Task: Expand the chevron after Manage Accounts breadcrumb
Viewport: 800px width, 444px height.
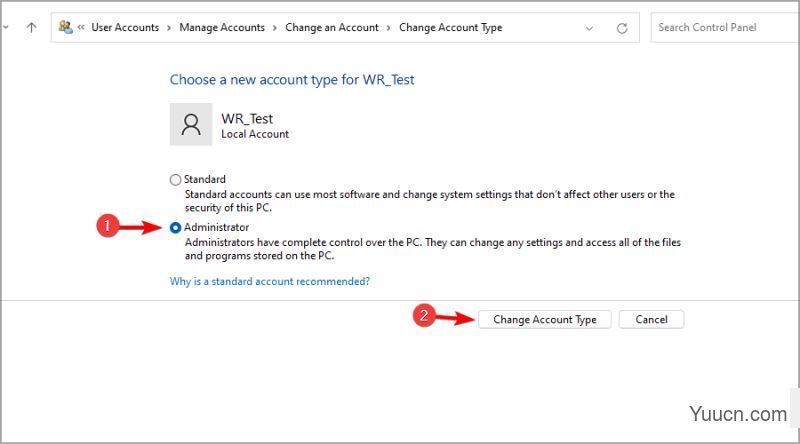Action: click(x=275, y=28)
